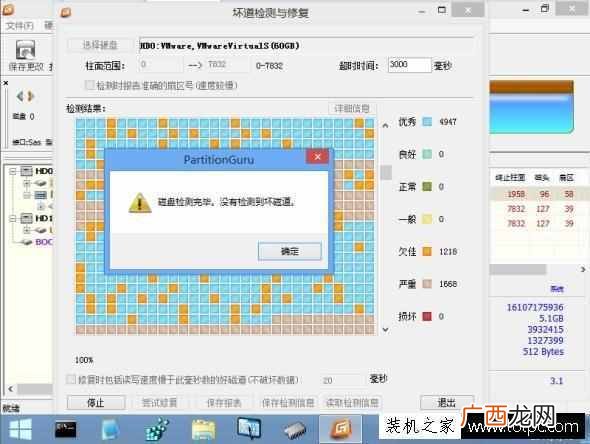This screenshot has height=444, width=590.
Task: Collapse the HD1 tree node
Action: (13, 218)
